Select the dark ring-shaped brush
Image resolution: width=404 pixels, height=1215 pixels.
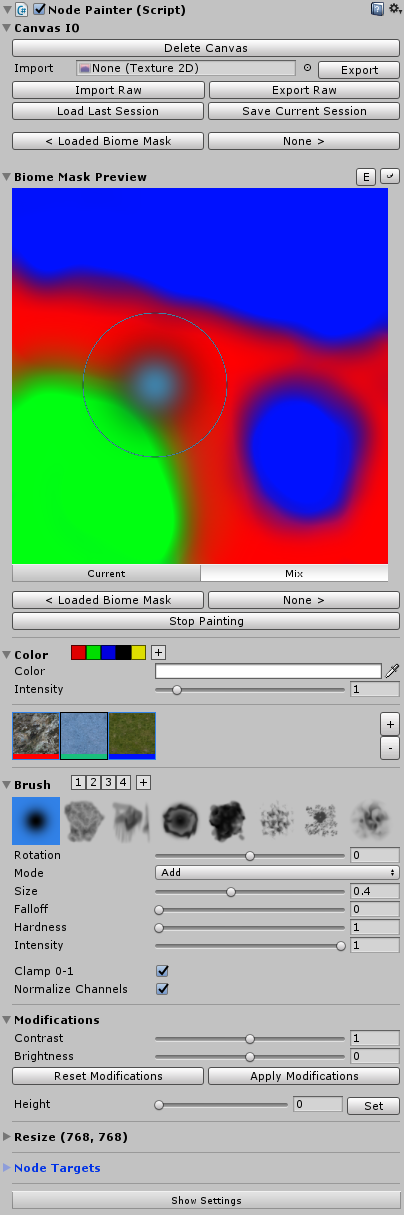[183, 821]
